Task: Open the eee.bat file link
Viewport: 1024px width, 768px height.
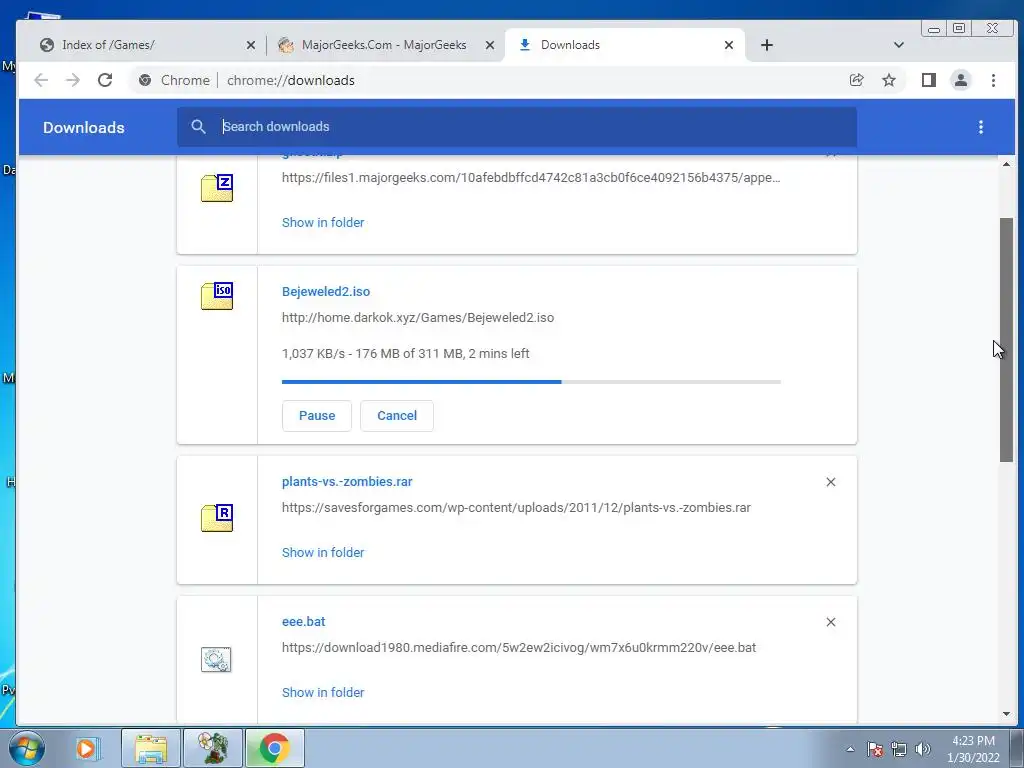Action: point(304,622)
